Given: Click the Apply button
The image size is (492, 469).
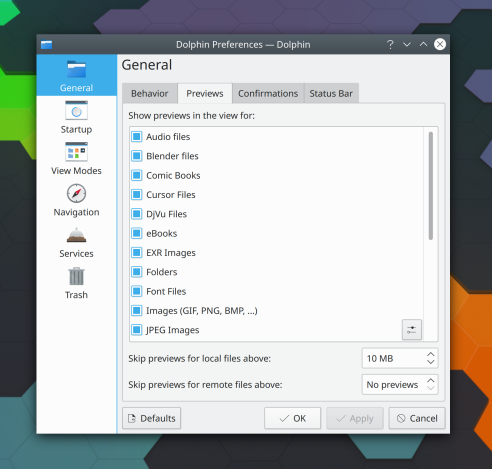Looking at the screenshot, I should tap(355, 418).
